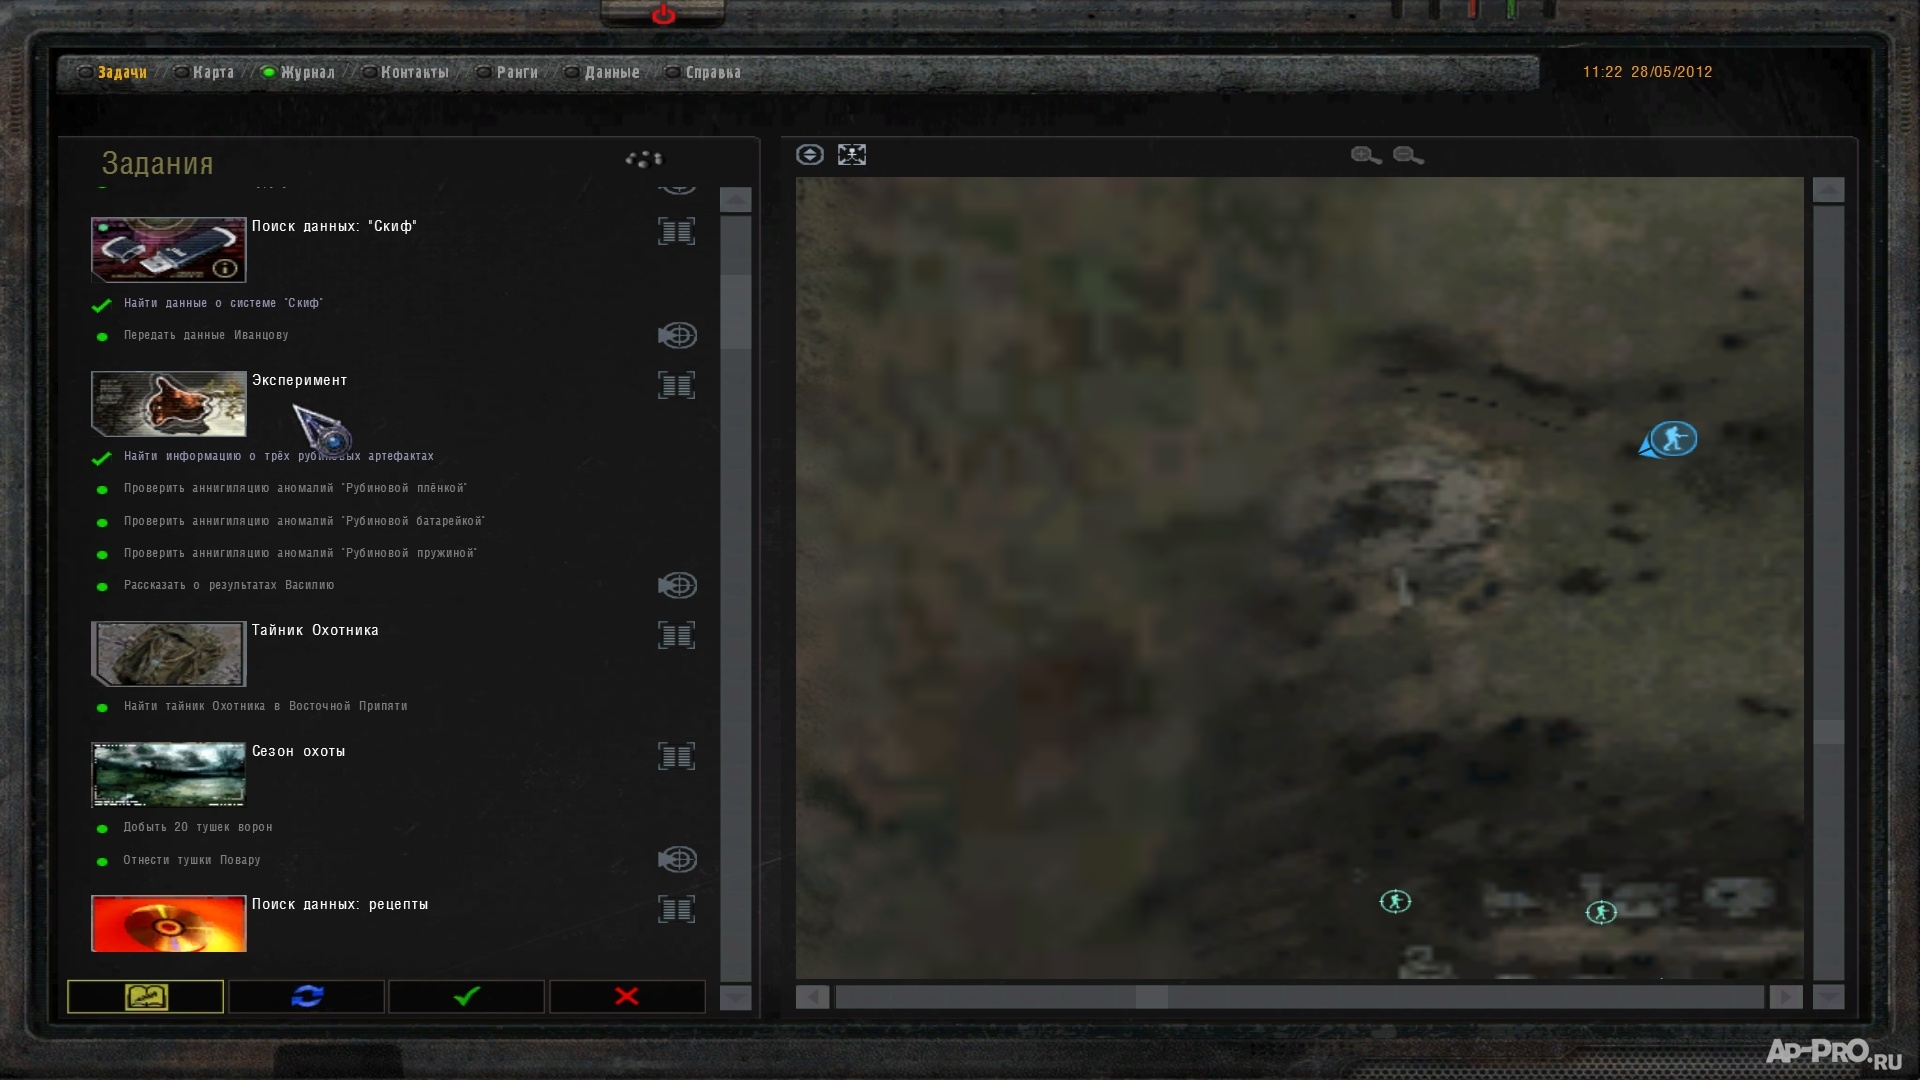1920x1080 pixels.
Task: Click the Тайник Охотника thumbnail image
Action: (x=168, y=653)
